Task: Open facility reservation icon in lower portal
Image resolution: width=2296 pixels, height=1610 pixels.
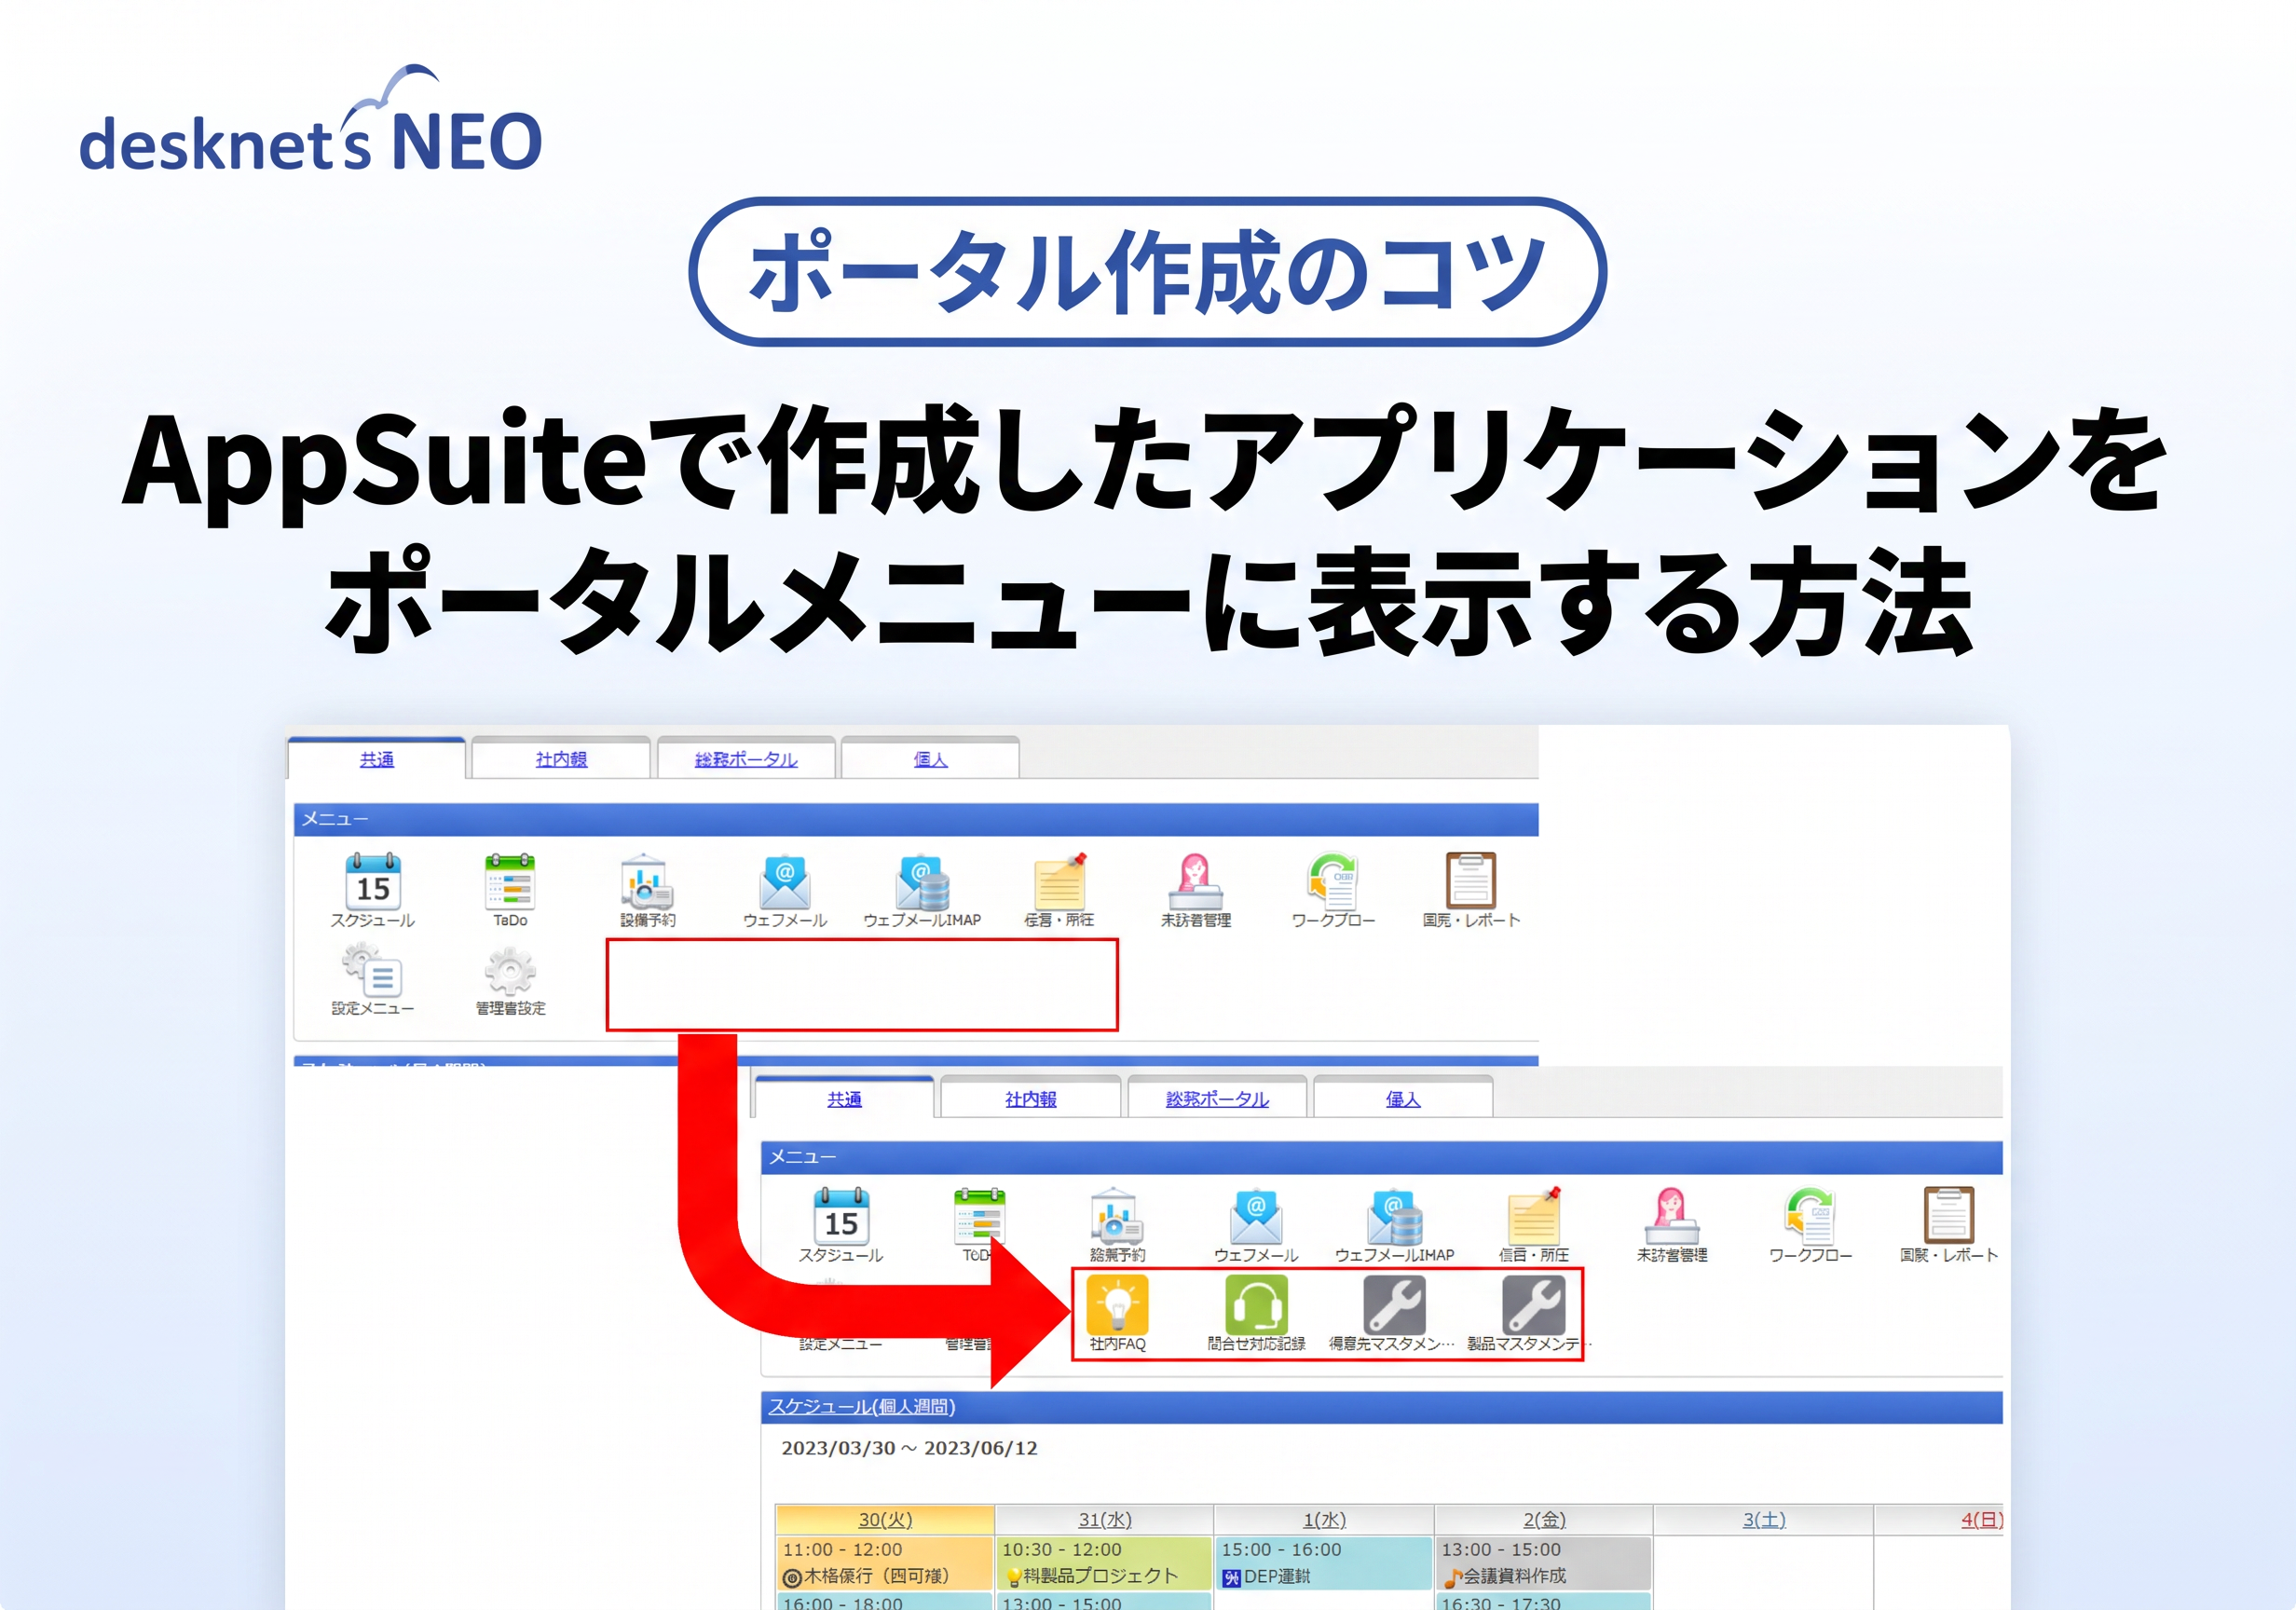Action: click(1117, 1215)
